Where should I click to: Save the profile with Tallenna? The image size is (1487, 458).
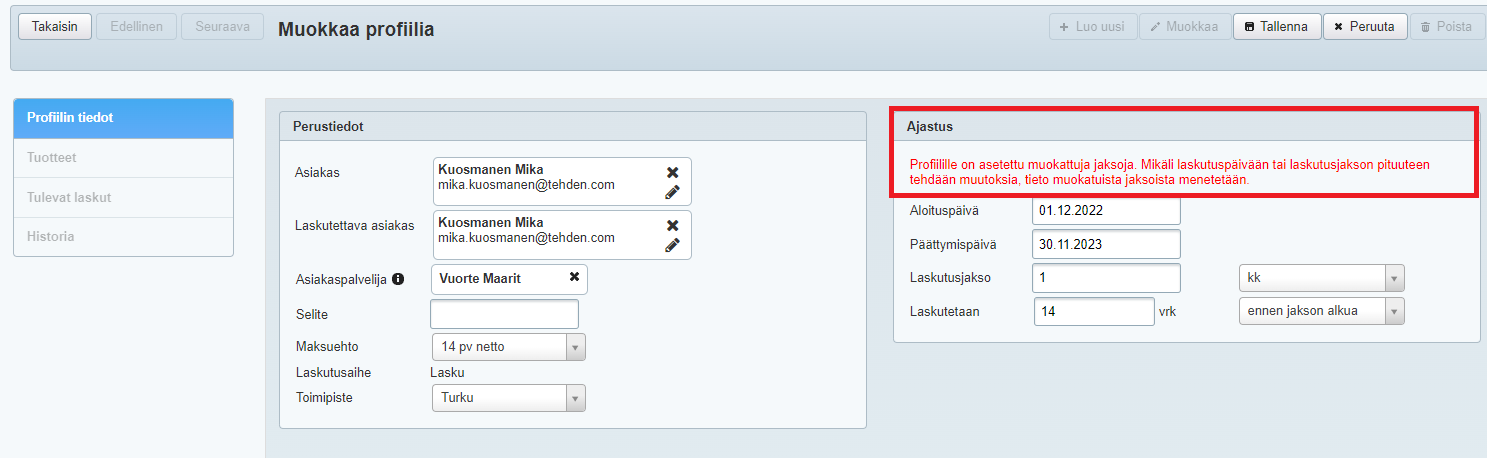(1276, 27)
